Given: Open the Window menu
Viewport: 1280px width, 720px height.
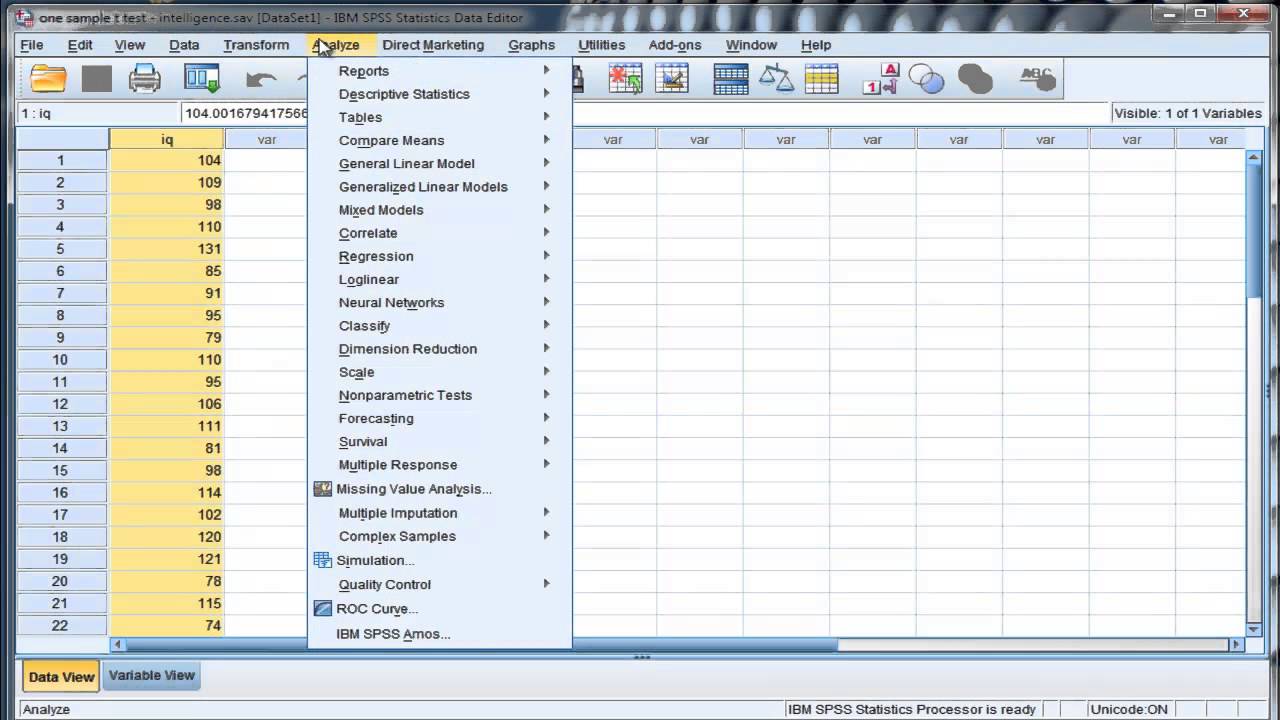Looking at the screenshot, I should [x=751, y=45].
